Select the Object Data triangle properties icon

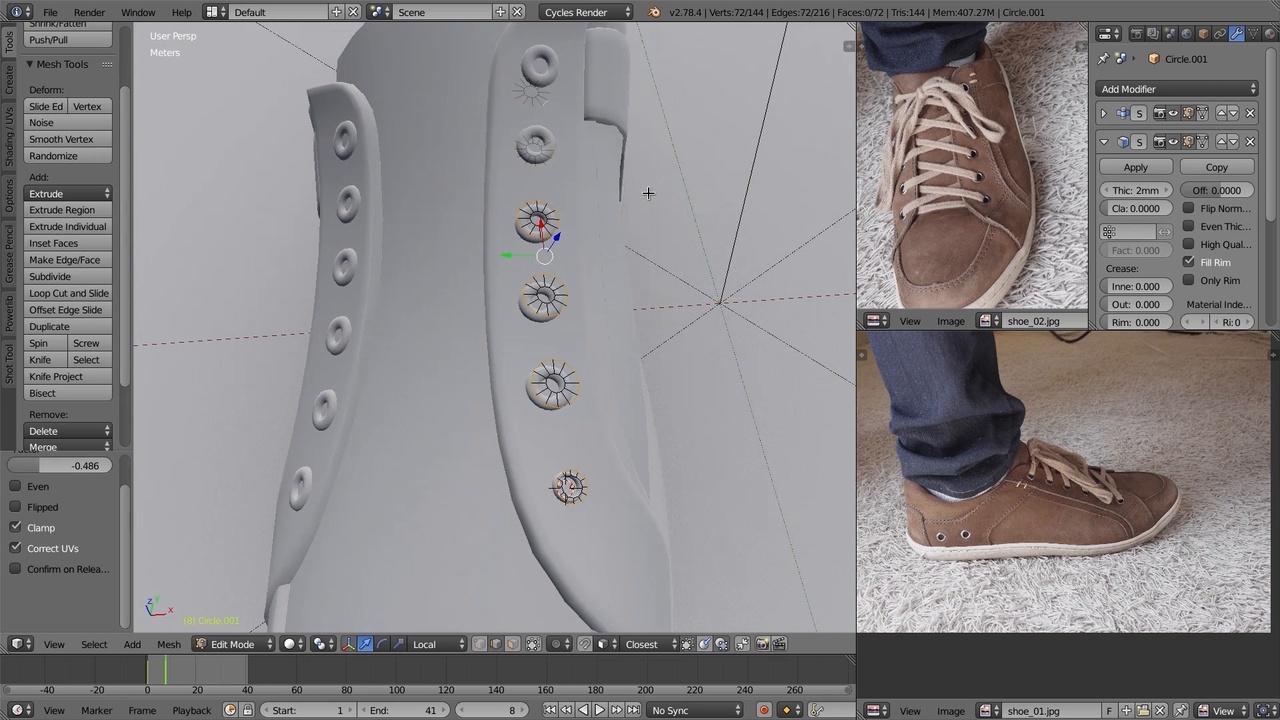1253,33
